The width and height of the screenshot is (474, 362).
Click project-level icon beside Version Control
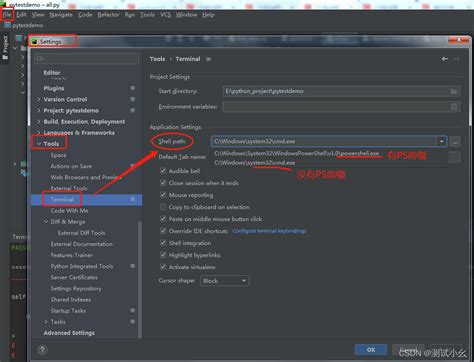[x=133, y=99]
